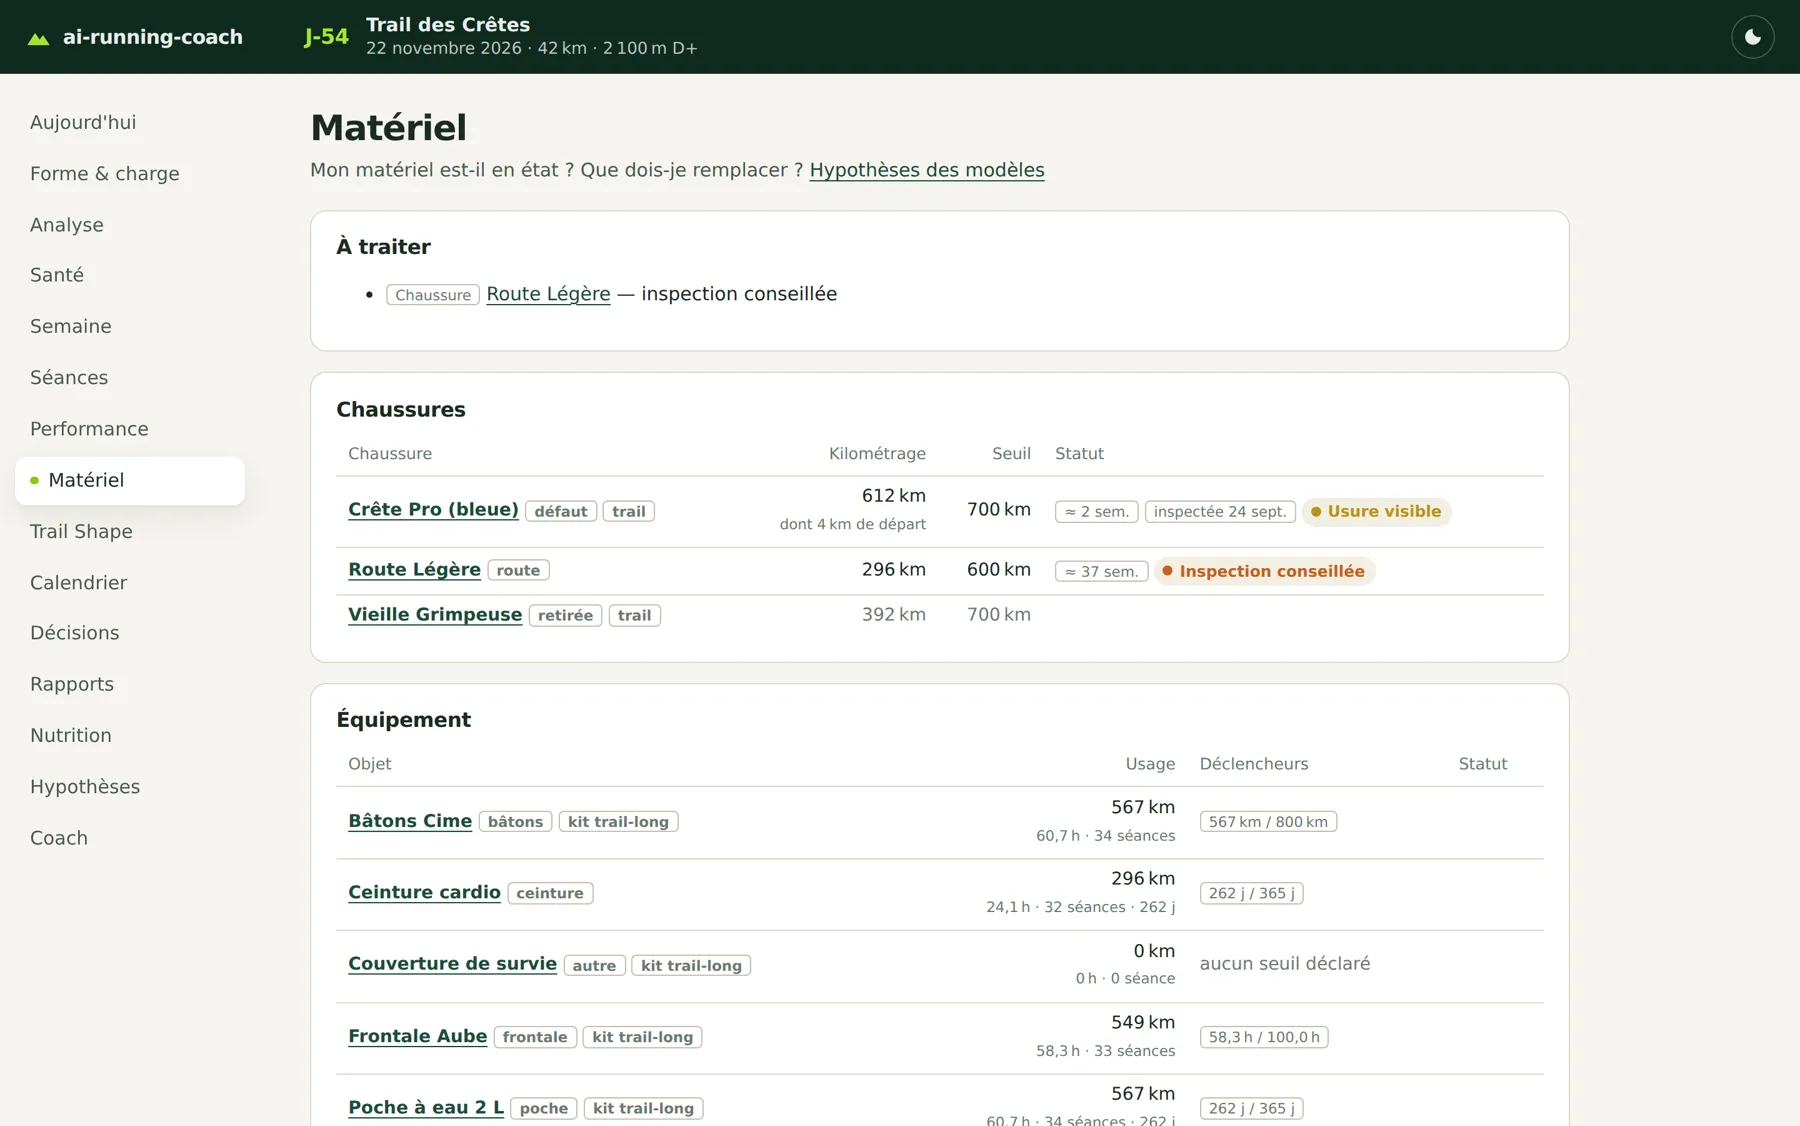
Task: Open the Coach page
Action: click(59, 838)
